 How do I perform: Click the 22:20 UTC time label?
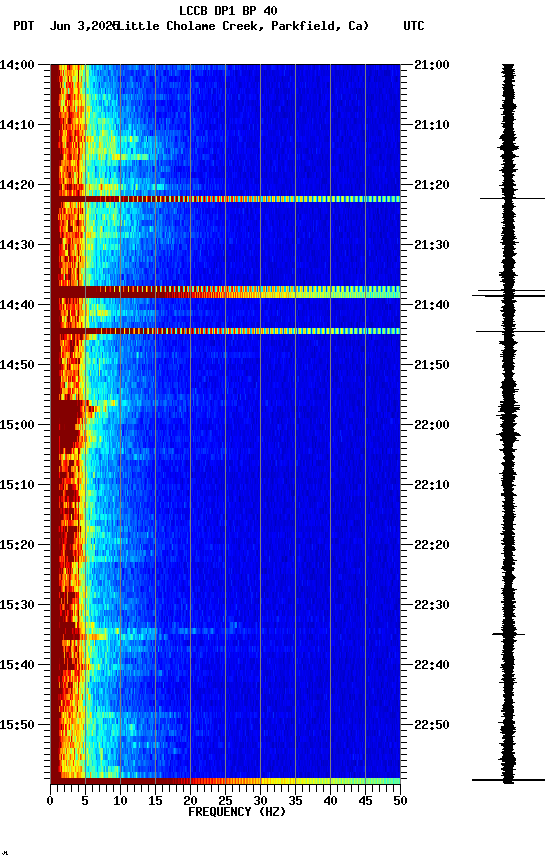(x=432, y=545)
